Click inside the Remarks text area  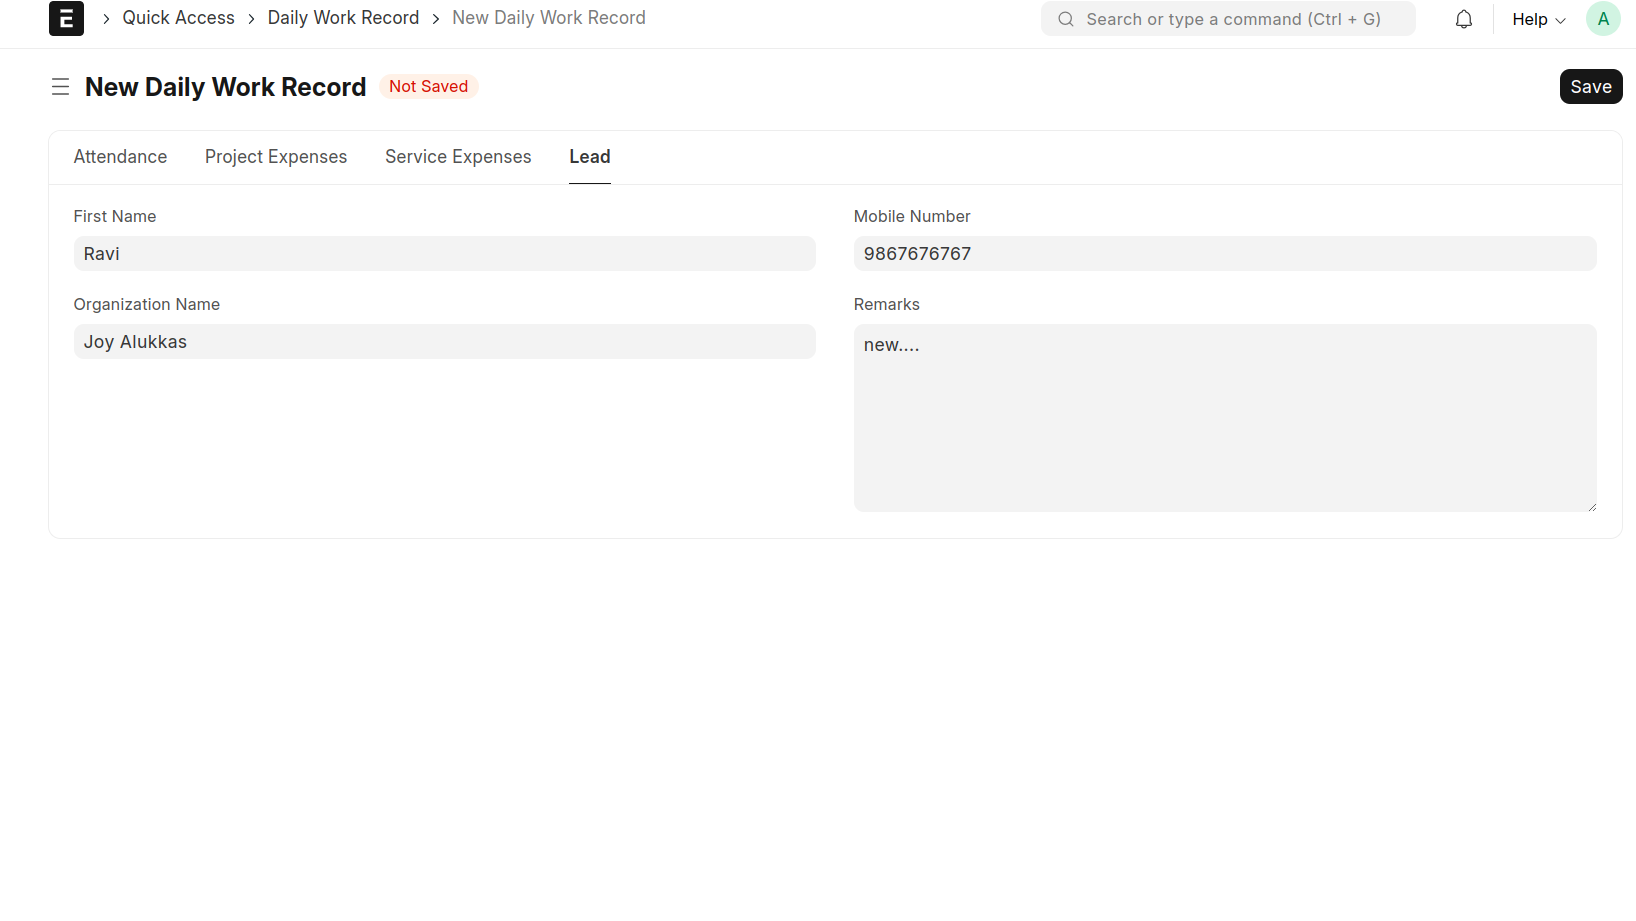pyautogui.click(x=1224, y=418)
